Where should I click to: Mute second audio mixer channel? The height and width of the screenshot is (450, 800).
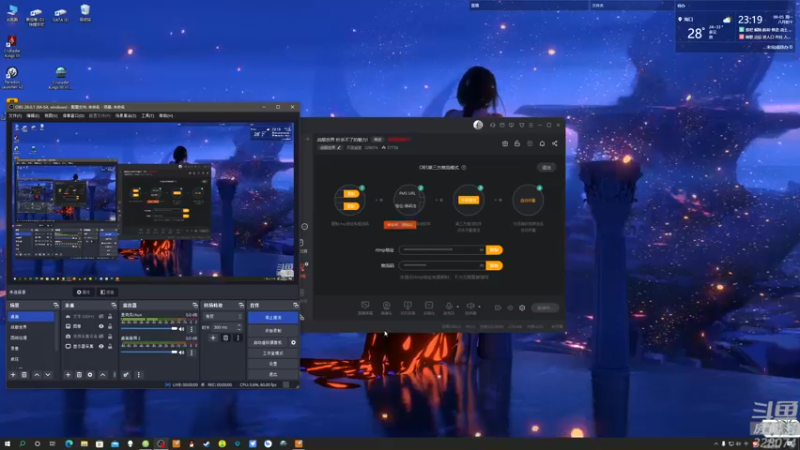(x=182, y=352)
